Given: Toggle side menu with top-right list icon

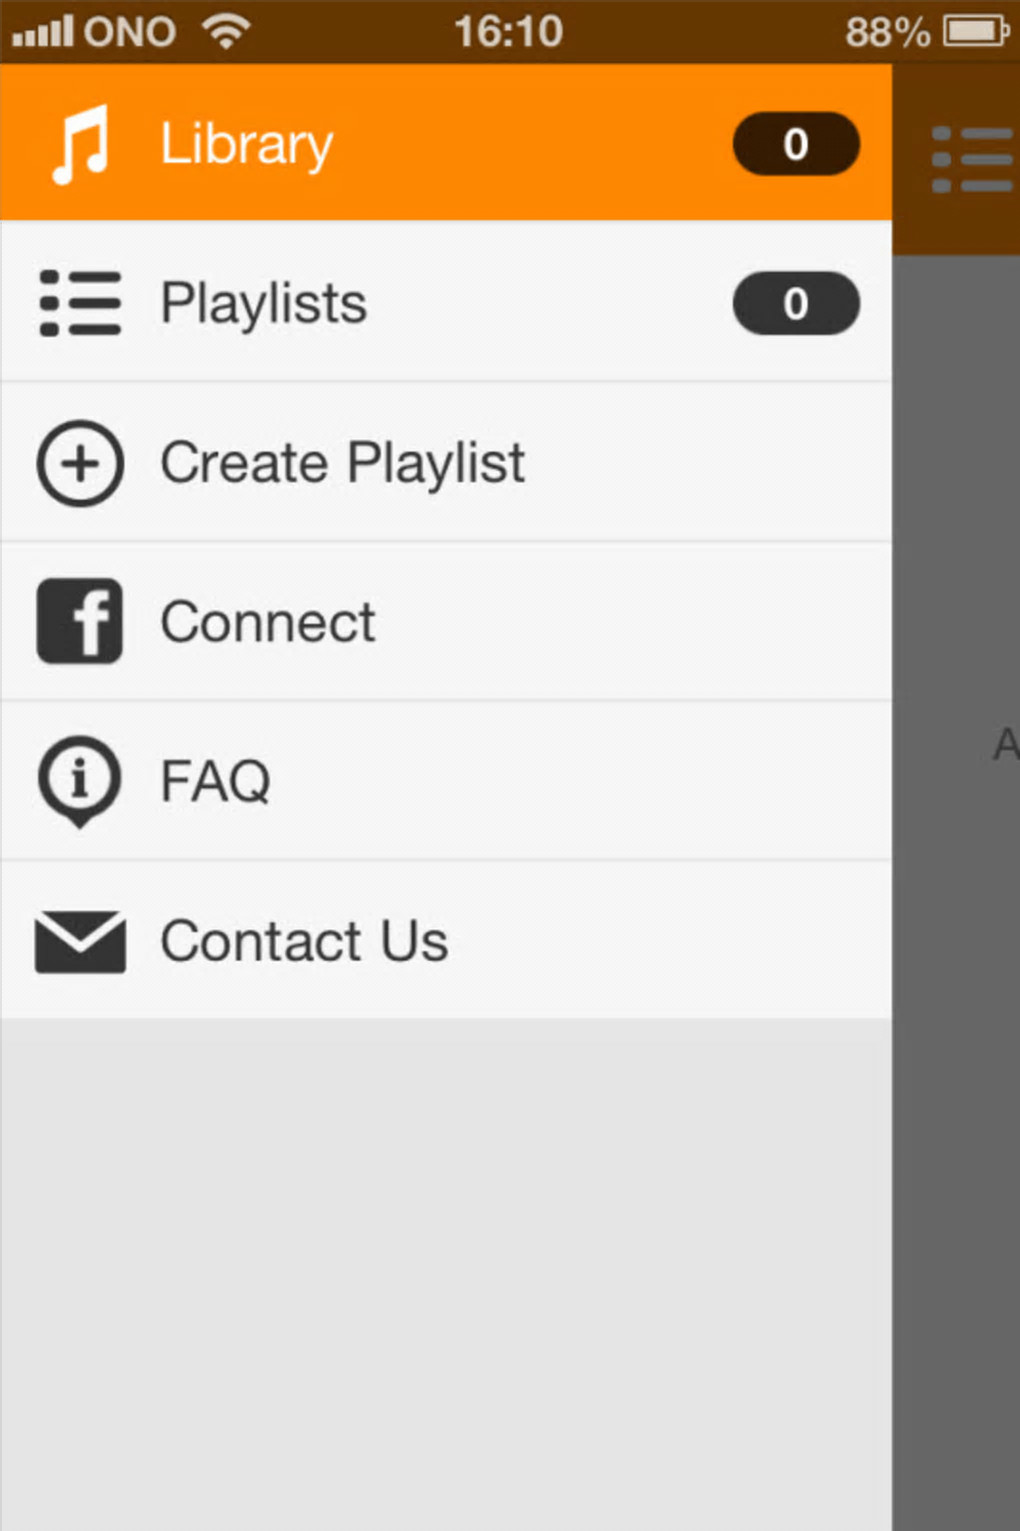Looking at the screenshot, I should [x=970, y=159].
